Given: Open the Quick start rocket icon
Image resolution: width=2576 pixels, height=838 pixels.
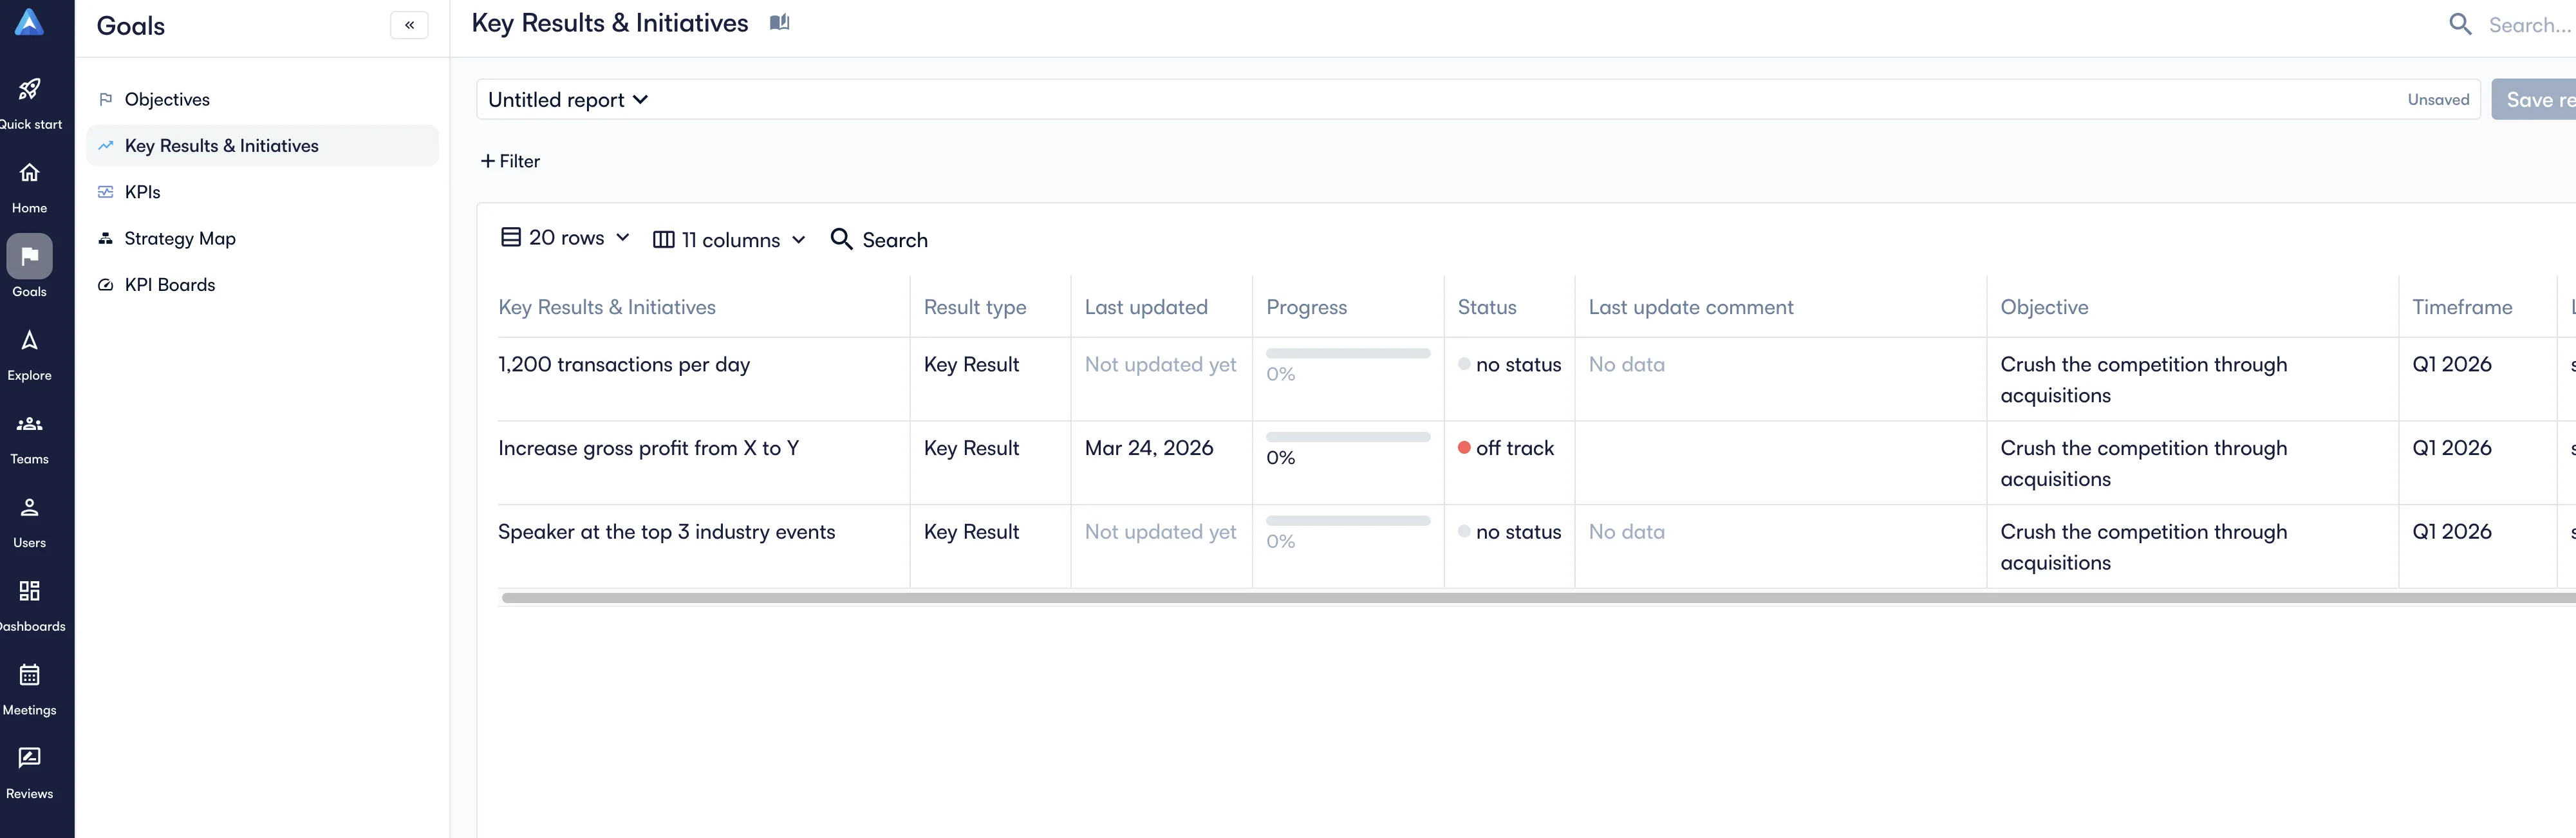Looking at the screenshot, I should pos(29,90).
